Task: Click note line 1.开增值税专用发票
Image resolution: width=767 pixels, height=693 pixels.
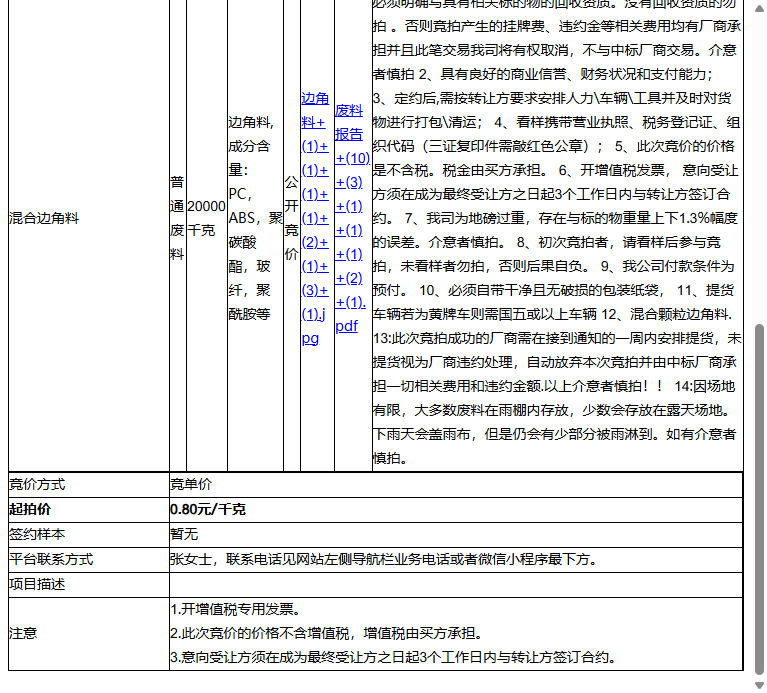Action: click(x=236, y=609)
